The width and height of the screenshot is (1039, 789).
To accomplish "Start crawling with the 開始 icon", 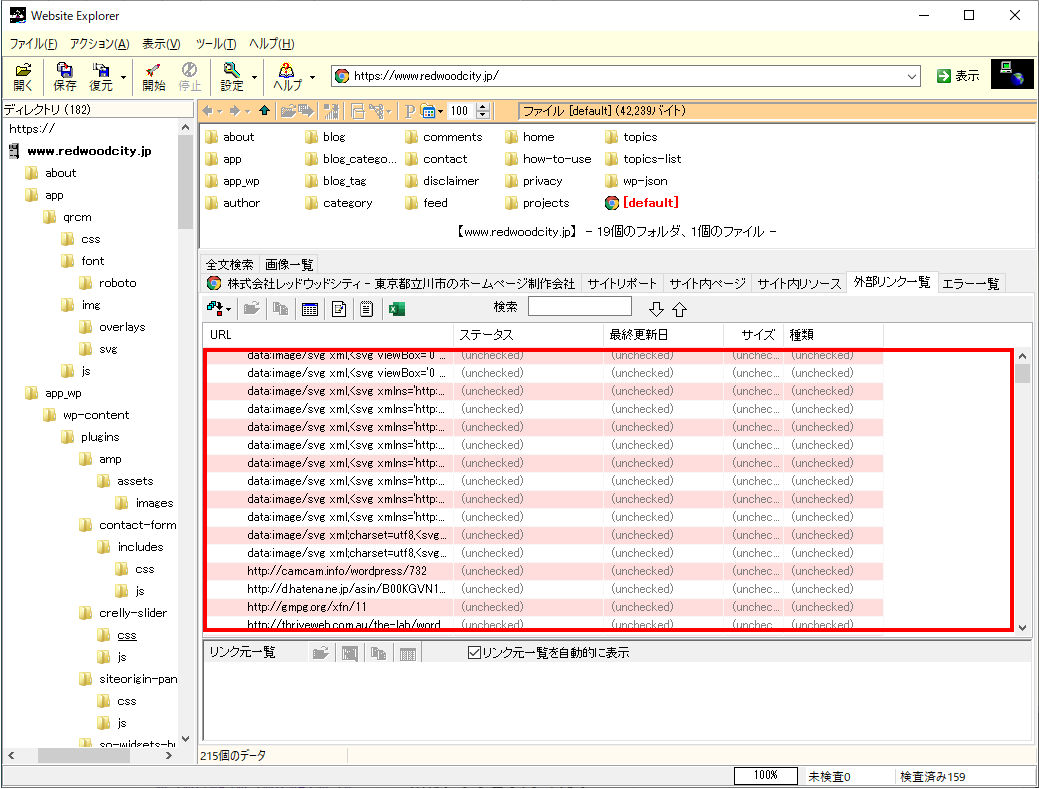I will (153, 77).
